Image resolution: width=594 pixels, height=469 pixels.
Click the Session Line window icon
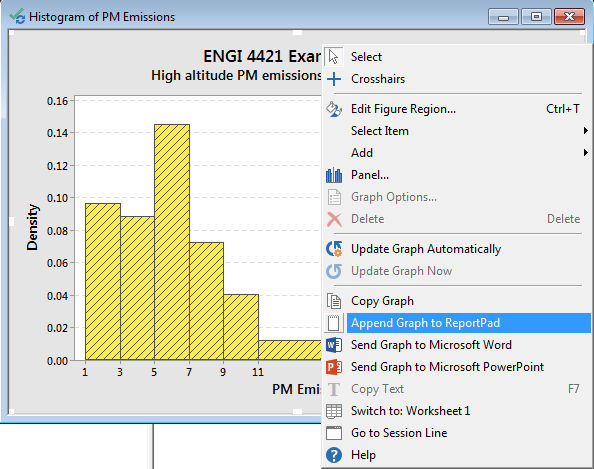pos(334,433)
